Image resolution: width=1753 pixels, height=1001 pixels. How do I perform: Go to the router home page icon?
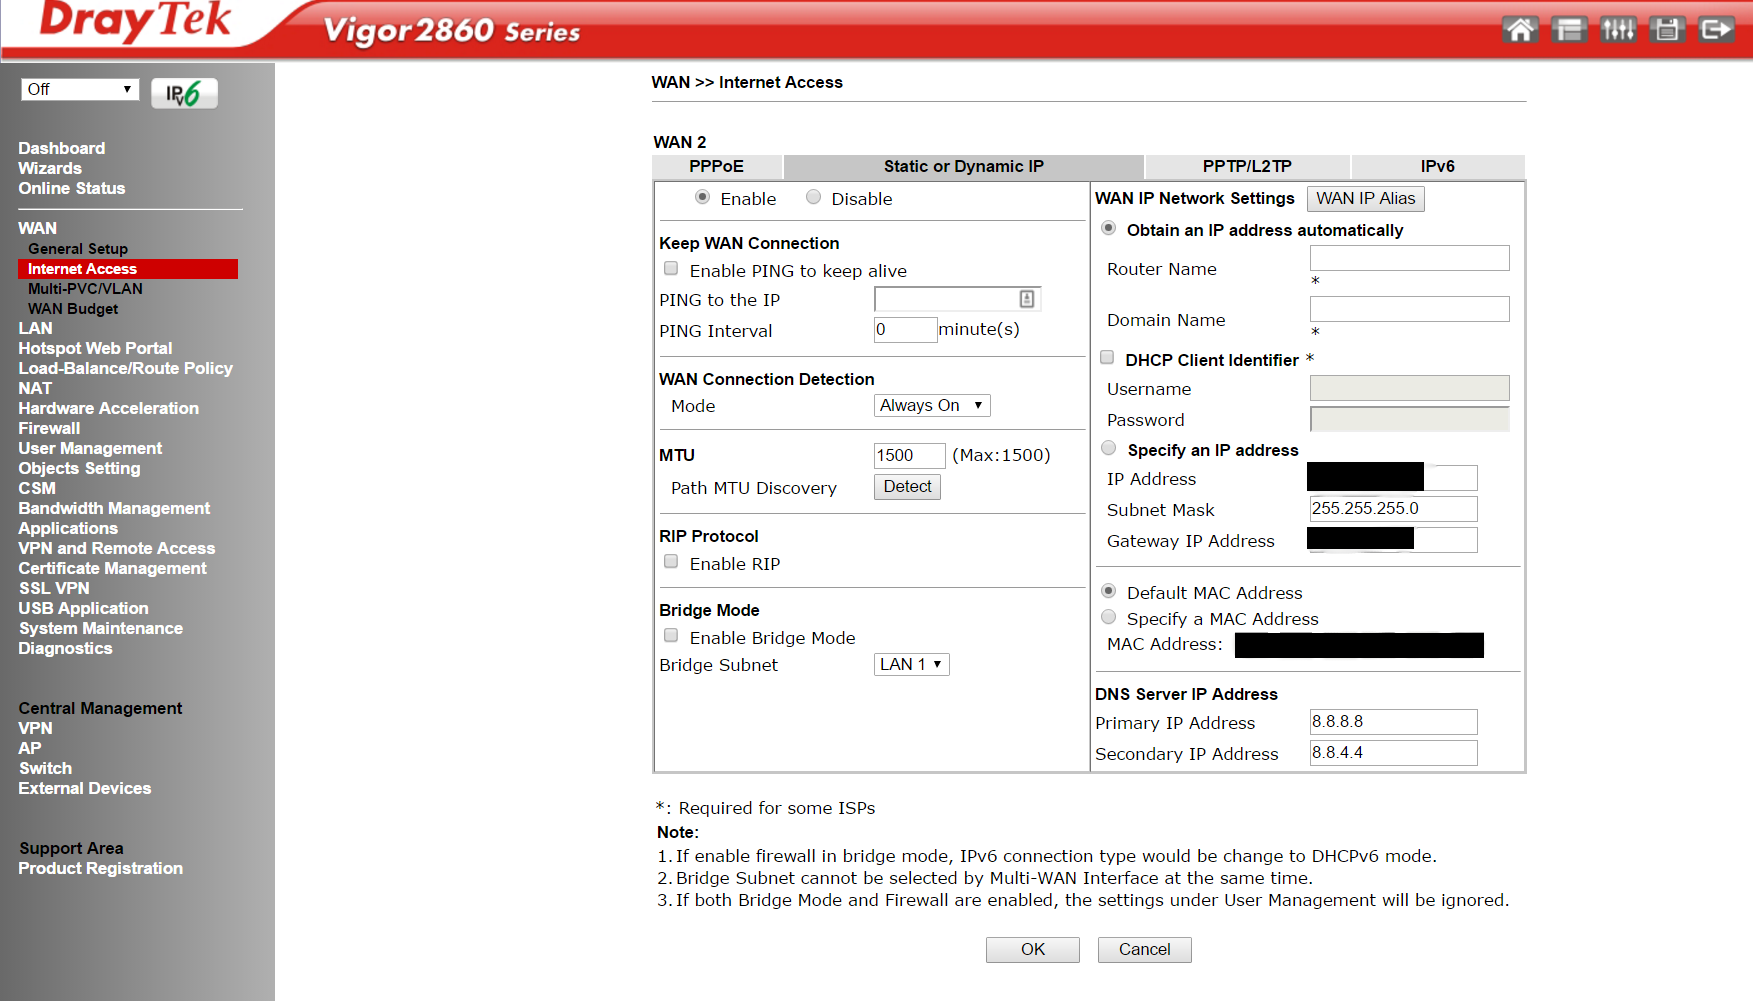click(1520, 29)
